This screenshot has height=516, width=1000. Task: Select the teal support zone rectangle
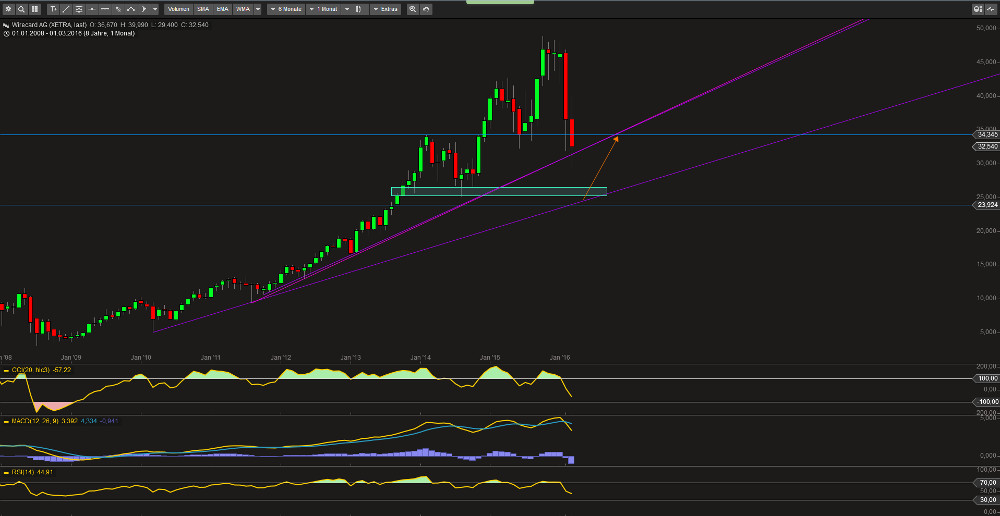pos(499,191)
